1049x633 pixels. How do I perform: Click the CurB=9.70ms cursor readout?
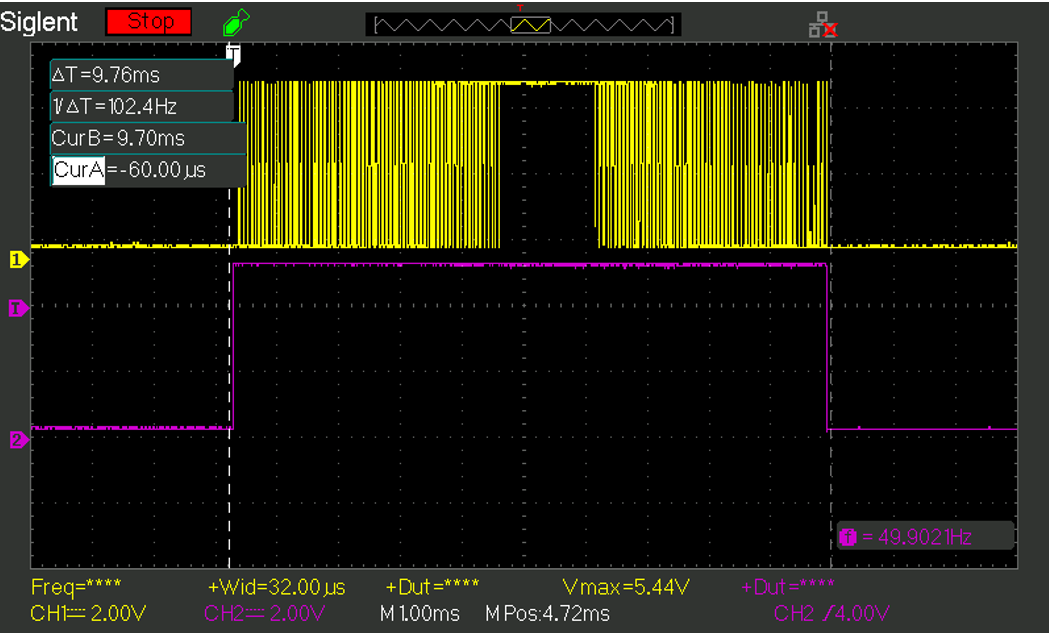tap(149, 139)
